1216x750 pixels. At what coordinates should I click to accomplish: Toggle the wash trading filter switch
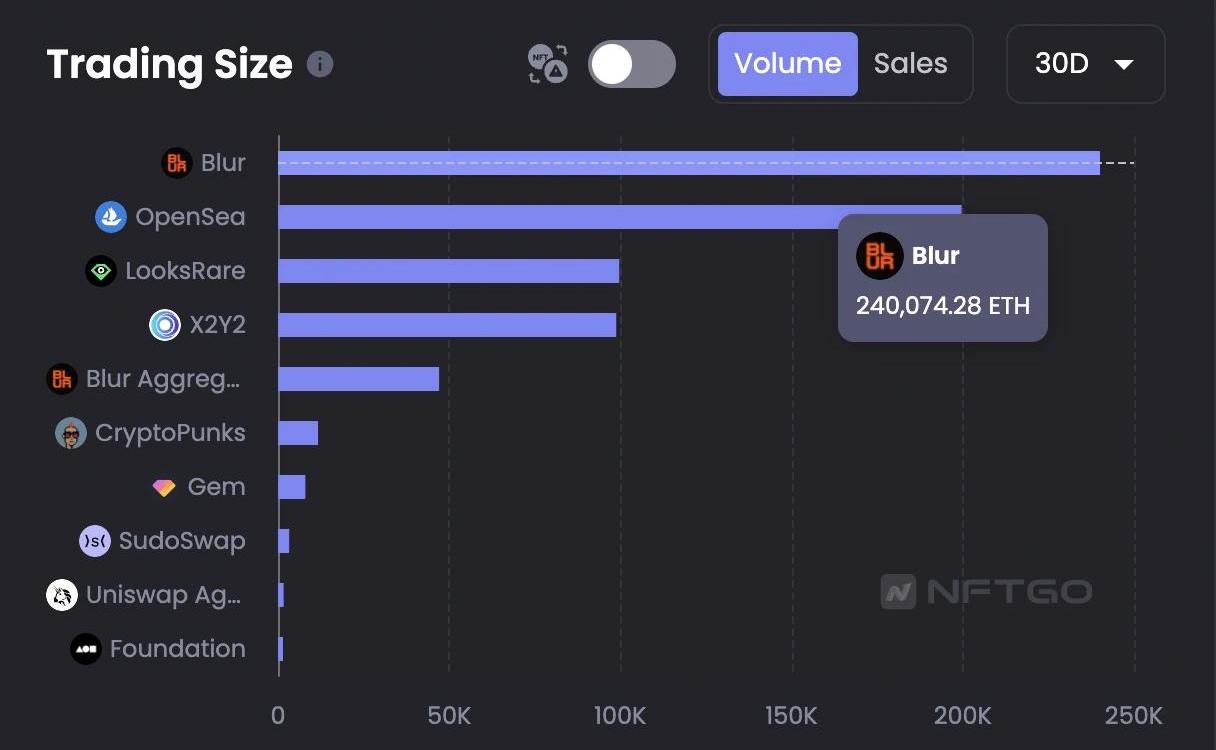coord(631,64)
